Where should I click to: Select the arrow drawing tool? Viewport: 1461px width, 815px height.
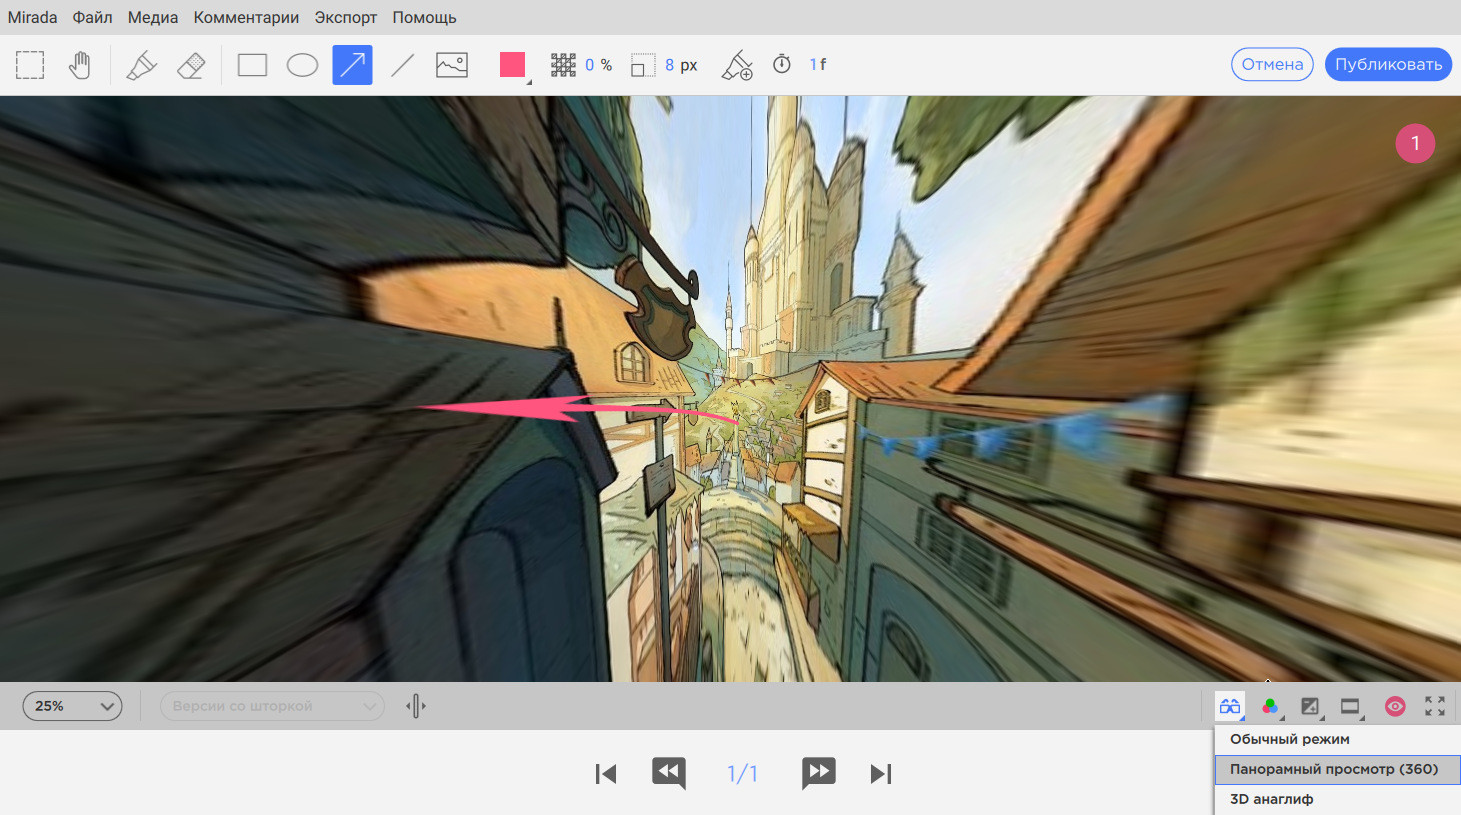click(x=352, y=65)
